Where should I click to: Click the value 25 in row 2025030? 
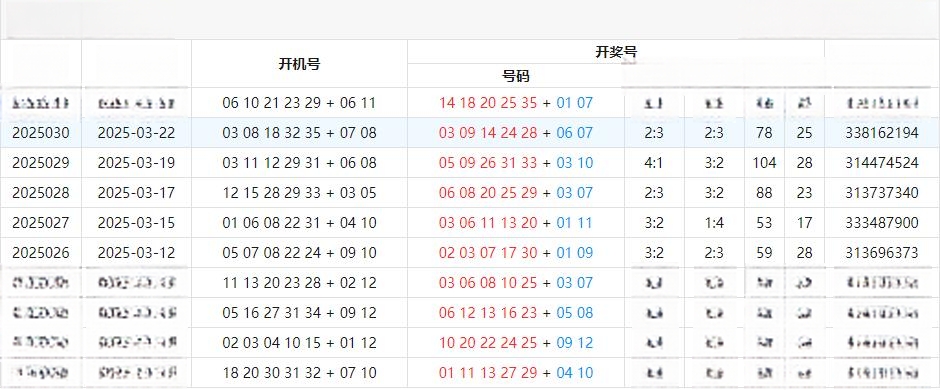tap(805, 133)
